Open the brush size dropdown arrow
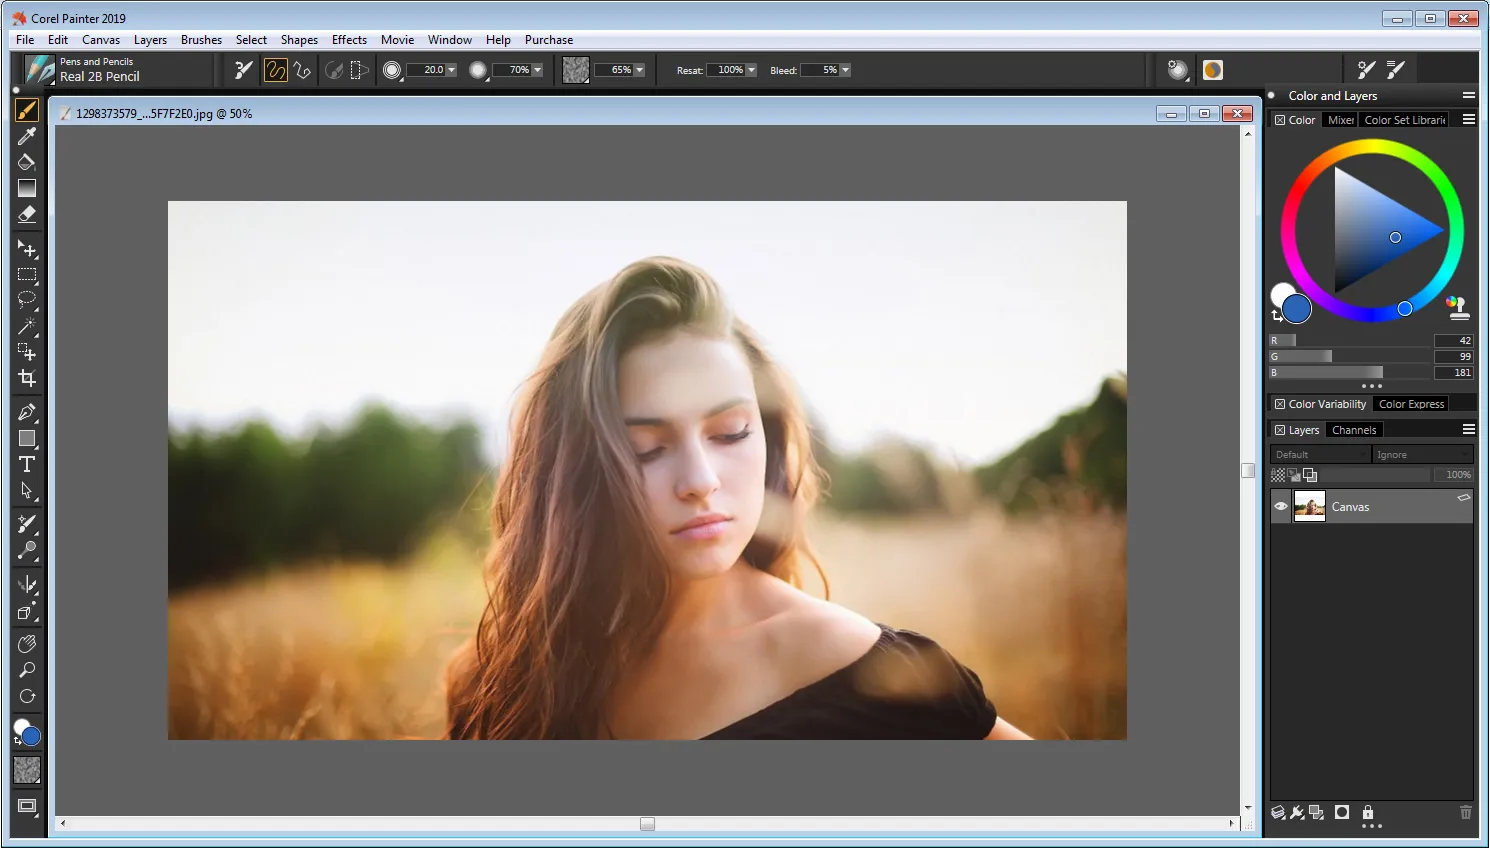The image size is (1490, 848). point(451,70)
